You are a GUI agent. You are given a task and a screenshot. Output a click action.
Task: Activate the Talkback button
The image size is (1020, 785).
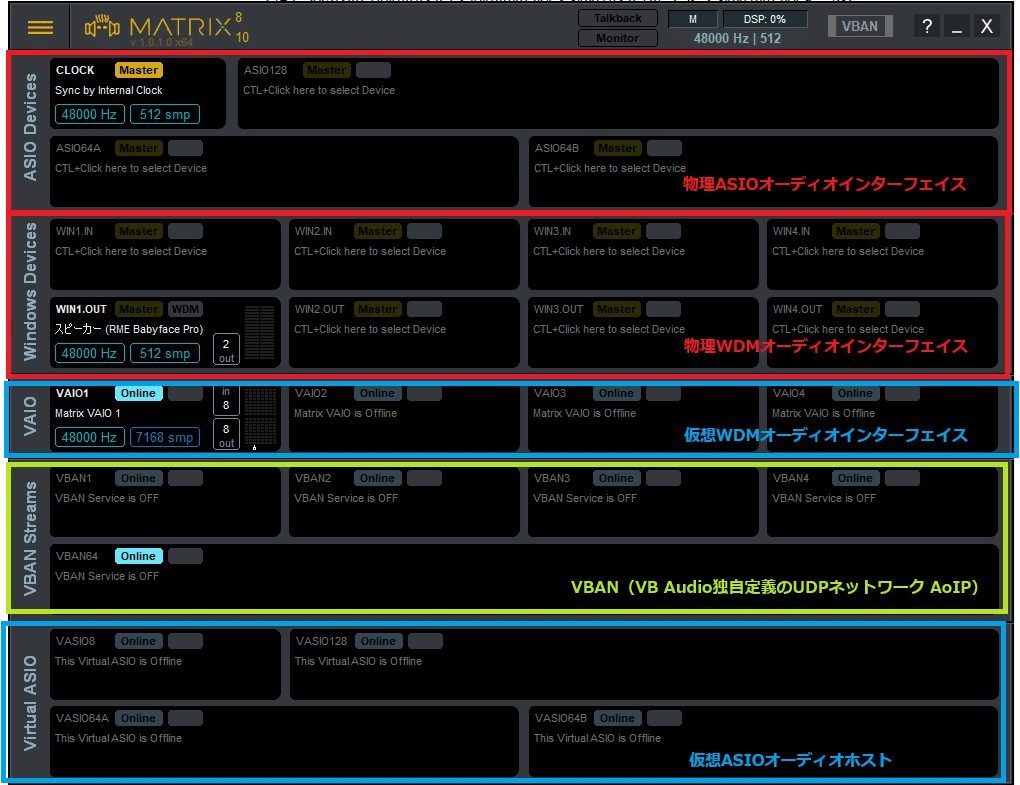pos(617,17)
